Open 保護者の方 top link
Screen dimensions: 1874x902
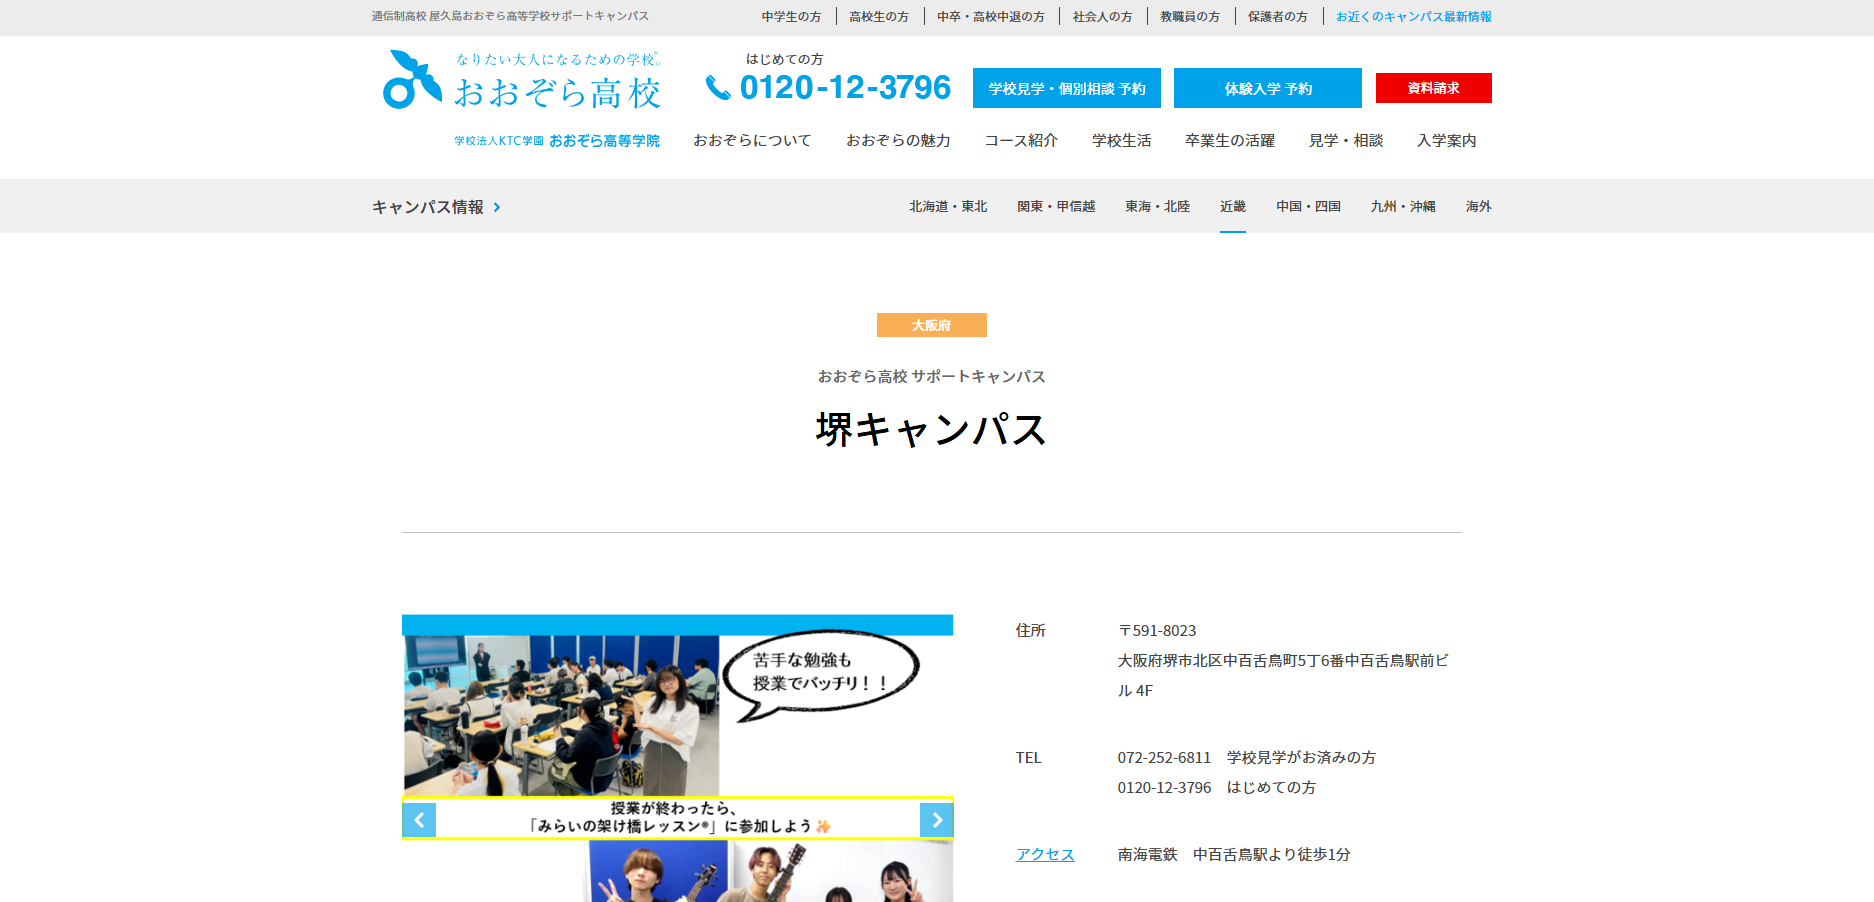[1277, 17]
